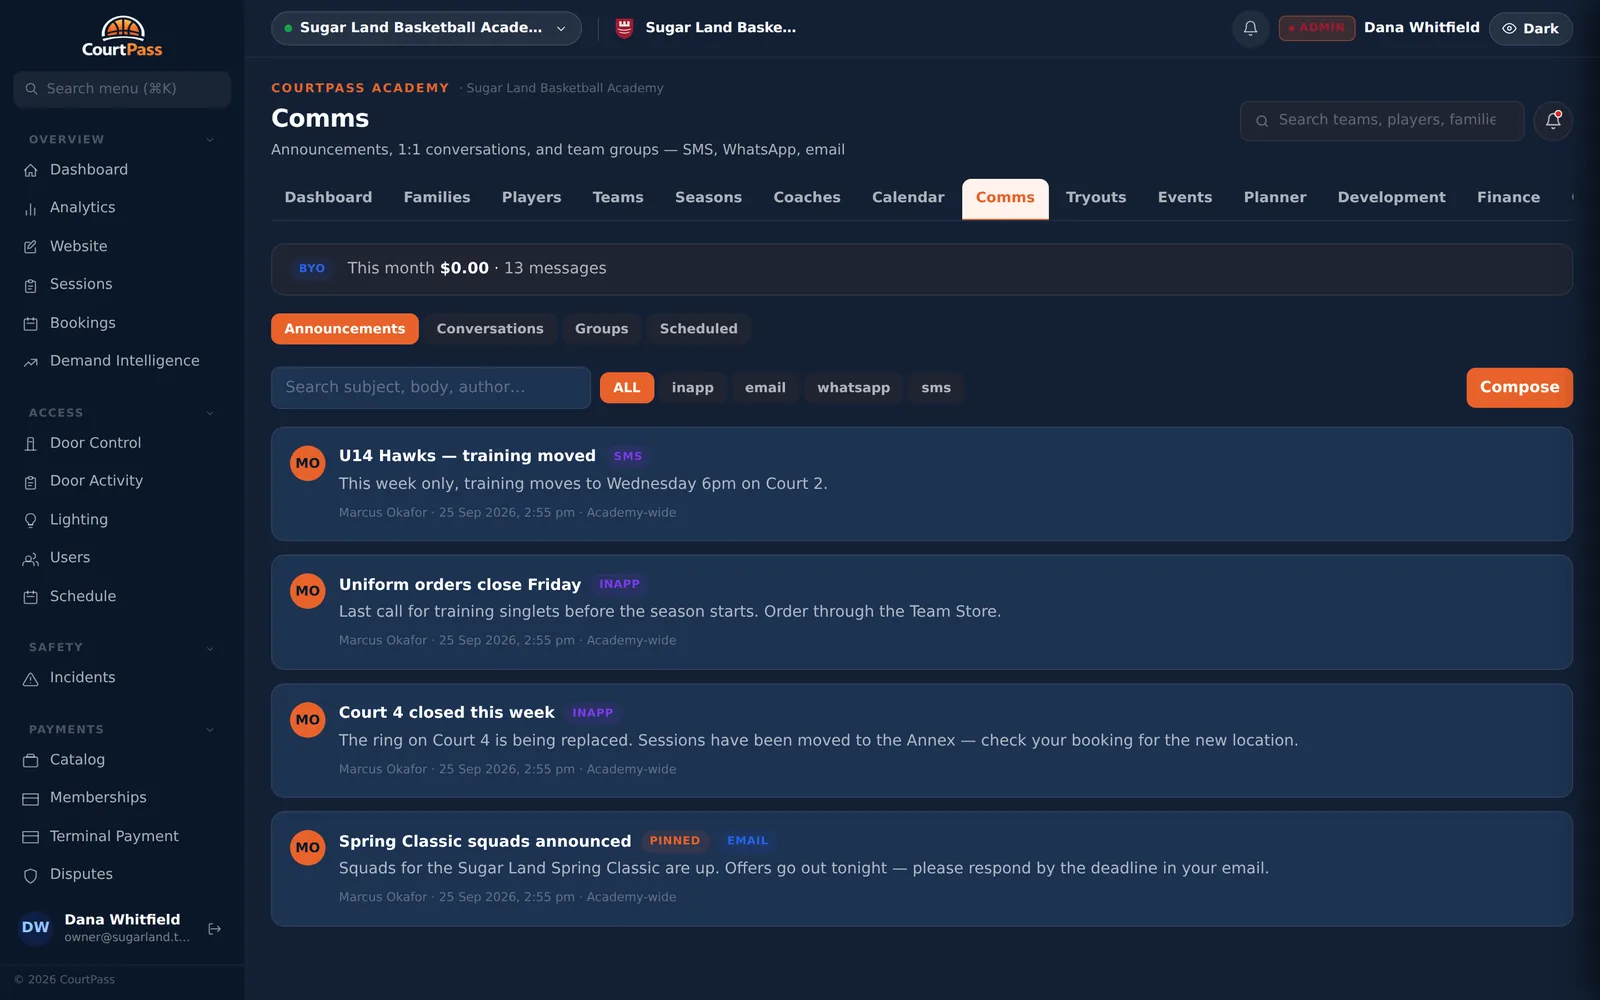The image size is (1600, 1000).
Task: Collapse the OVERVIEW sidebar section
Action: click(210, 140)
